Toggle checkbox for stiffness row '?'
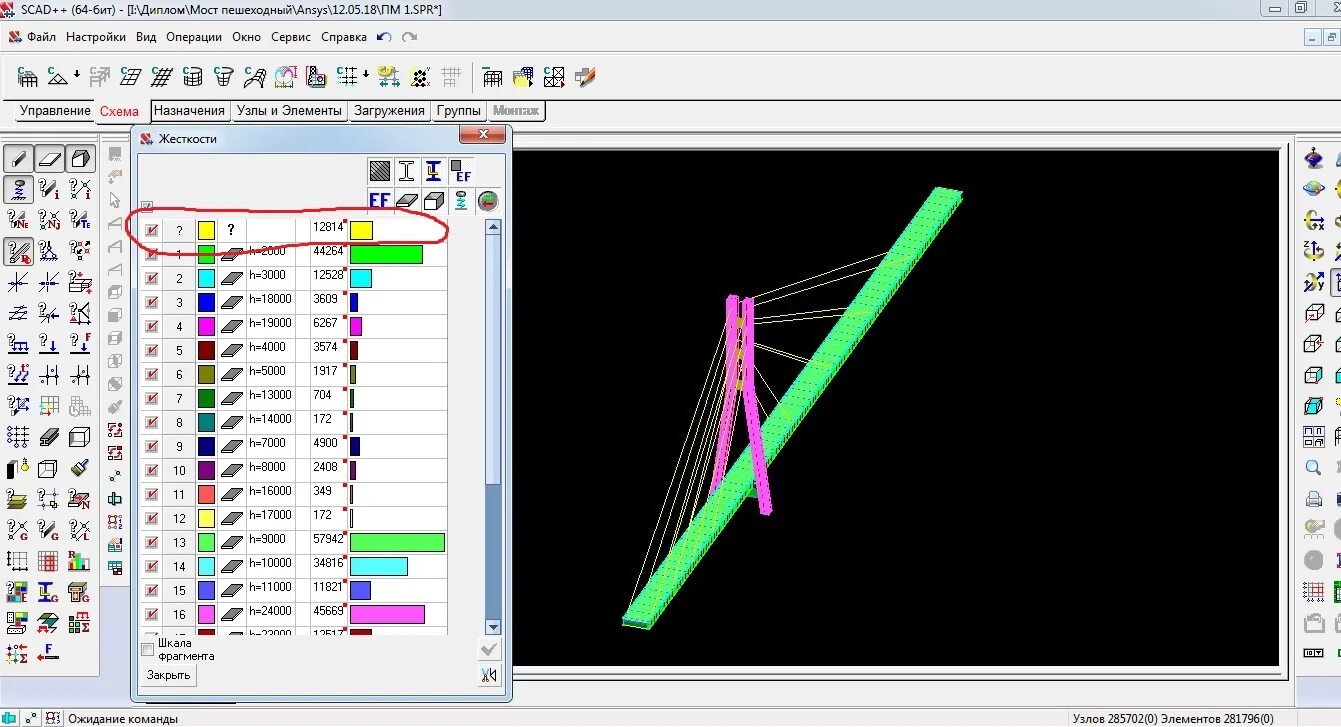Screen dimensions: 1341x727 [x=151, y=230]
